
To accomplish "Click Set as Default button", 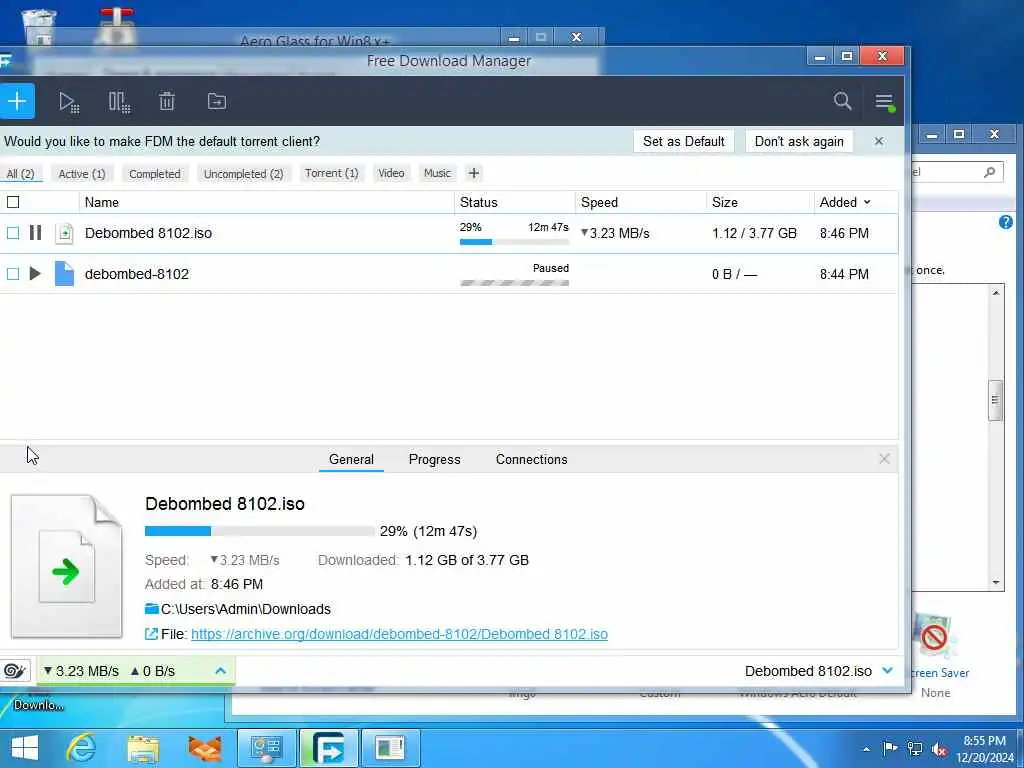I will pyautogui.click(x=684, y=141).
